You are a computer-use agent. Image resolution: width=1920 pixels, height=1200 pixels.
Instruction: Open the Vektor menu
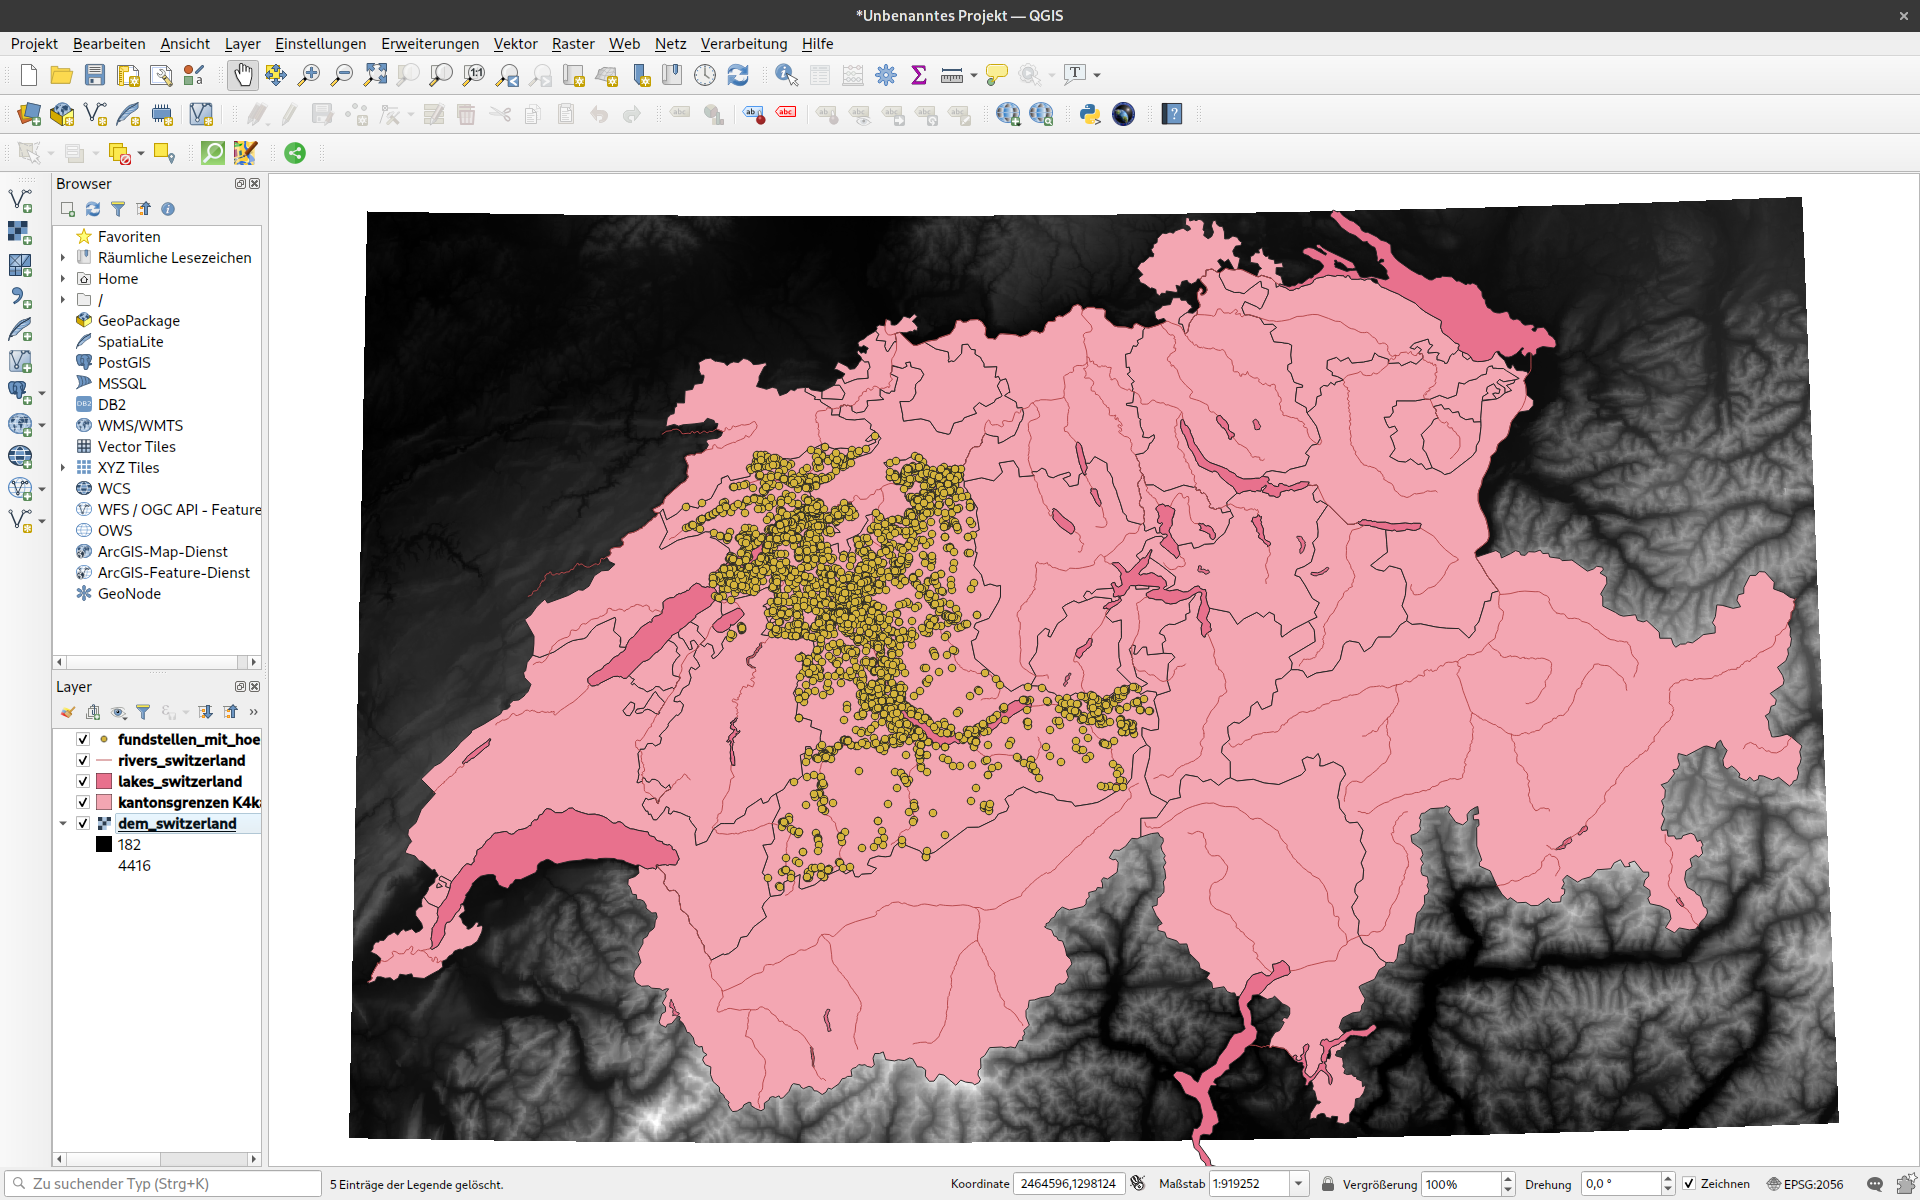tap(515, 43)
